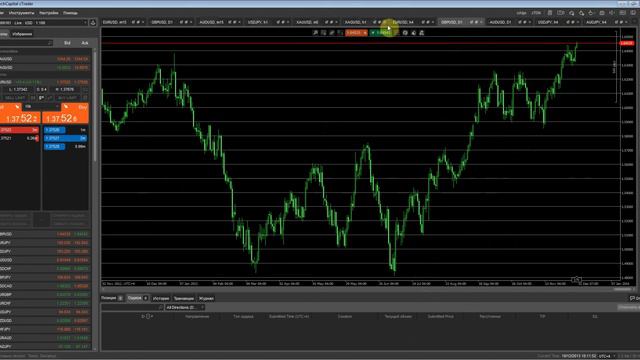Click the green quick Buy button above the chart

pos(381,33)
